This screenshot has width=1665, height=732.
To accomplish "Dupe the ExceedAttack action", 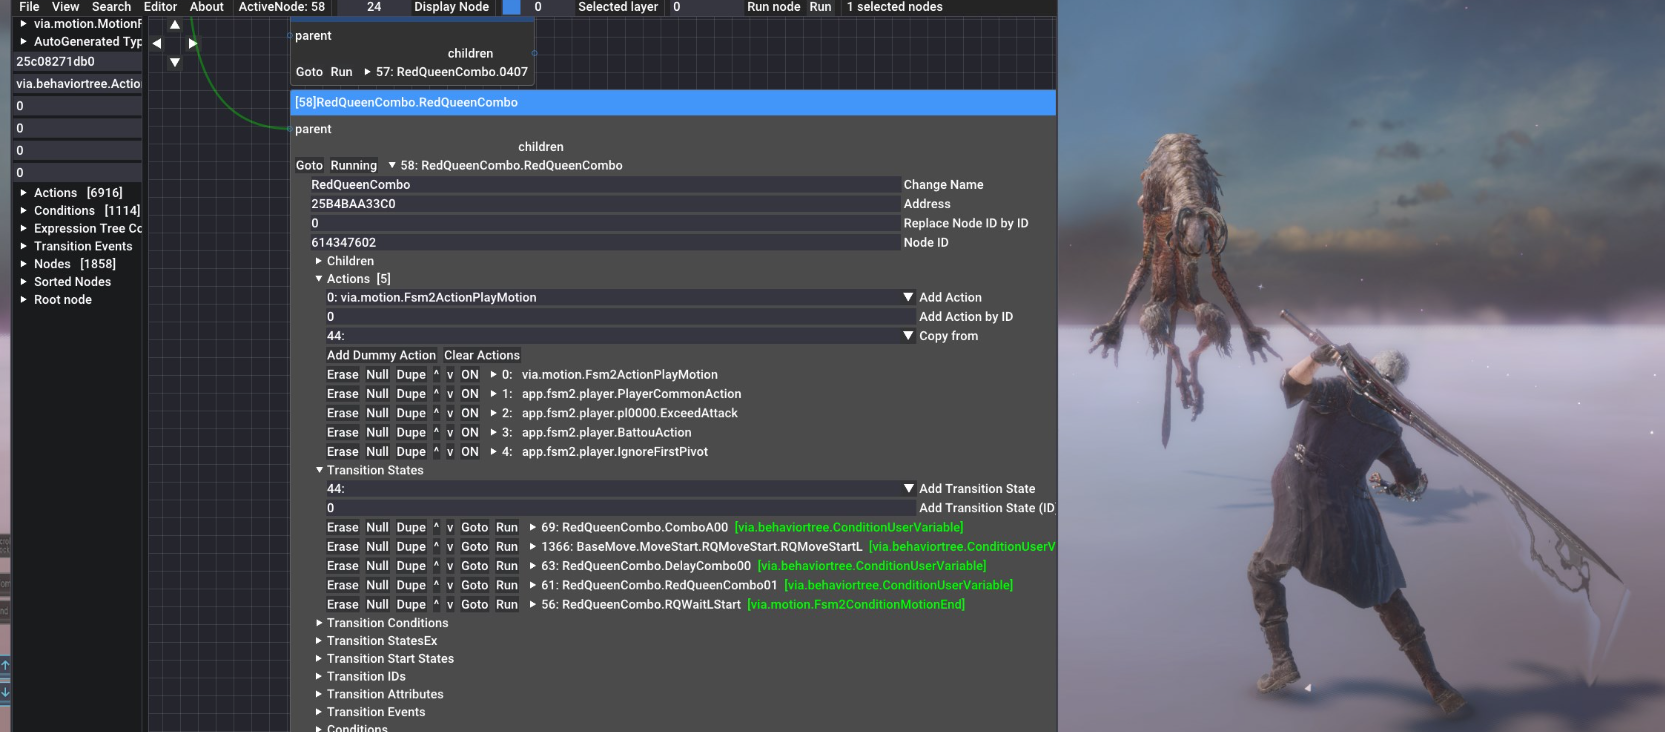I will coord(411,413).
